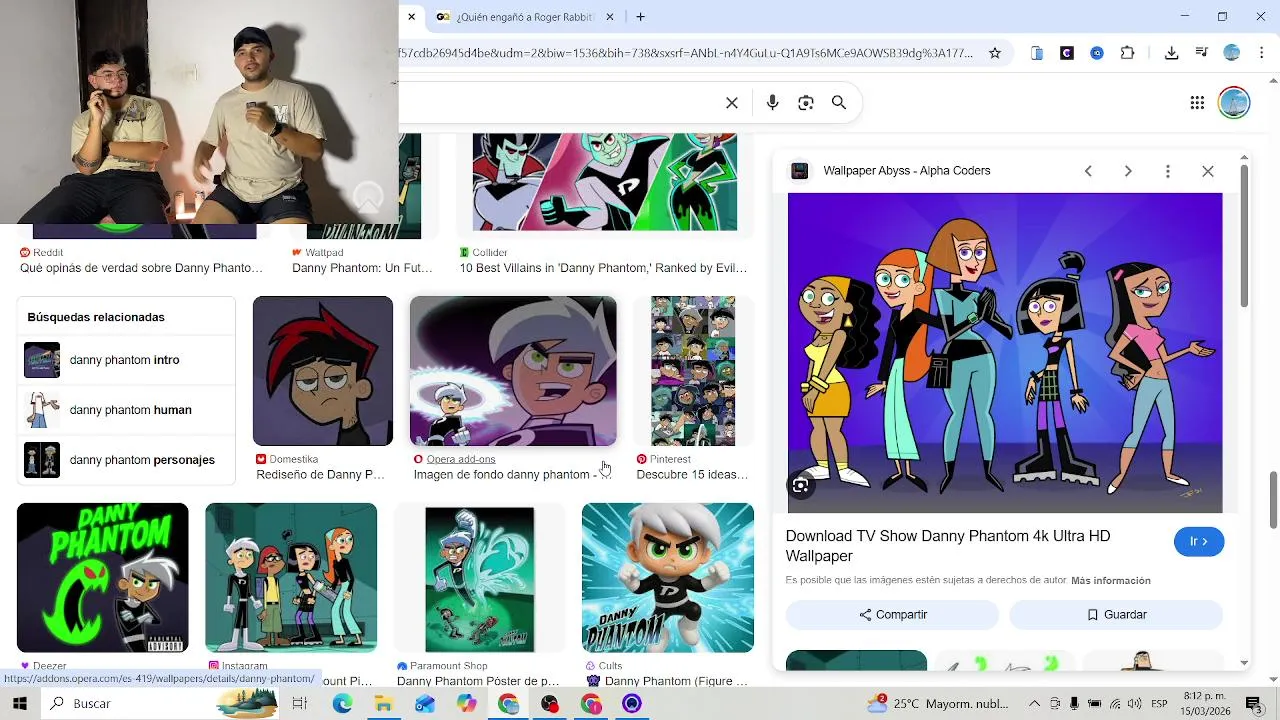Image resolution: width=1280 pixels, height=720 pixels.
Task: Open the Cults Danny Phantom figure thumbnail
Action: [668, 578]
